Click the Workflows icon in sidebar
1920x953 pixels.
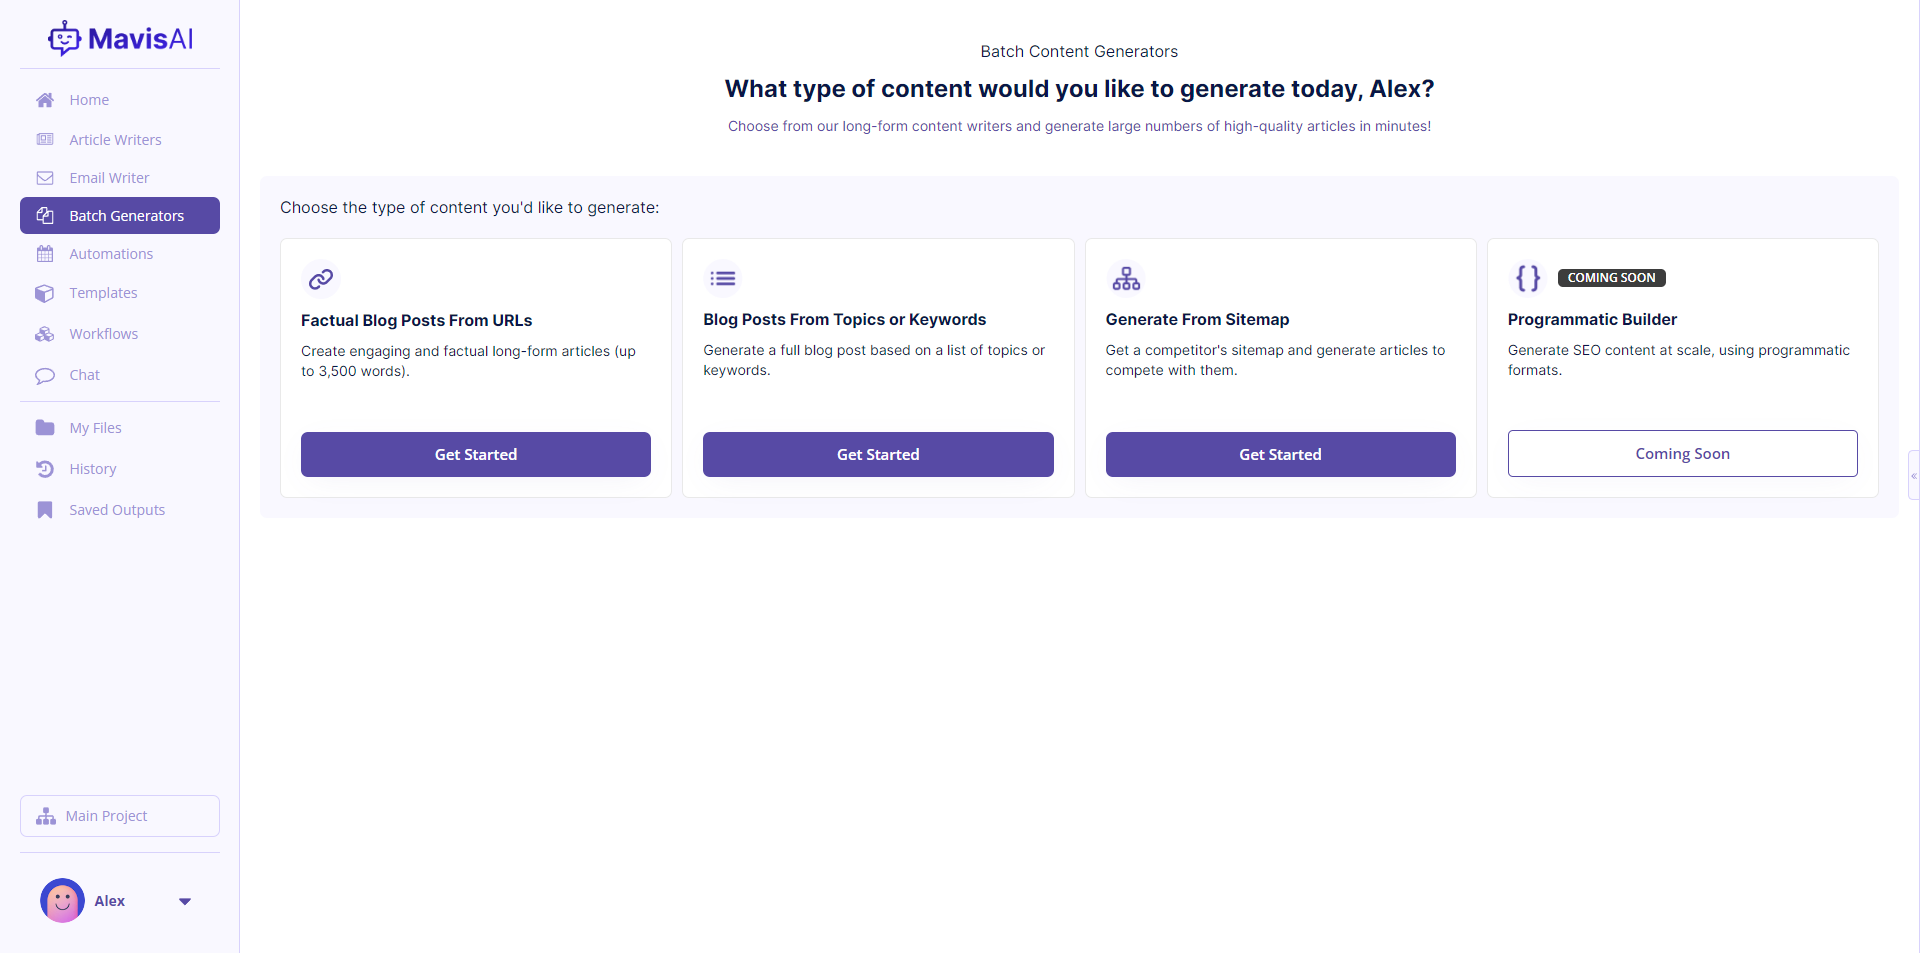pos(45,334)
